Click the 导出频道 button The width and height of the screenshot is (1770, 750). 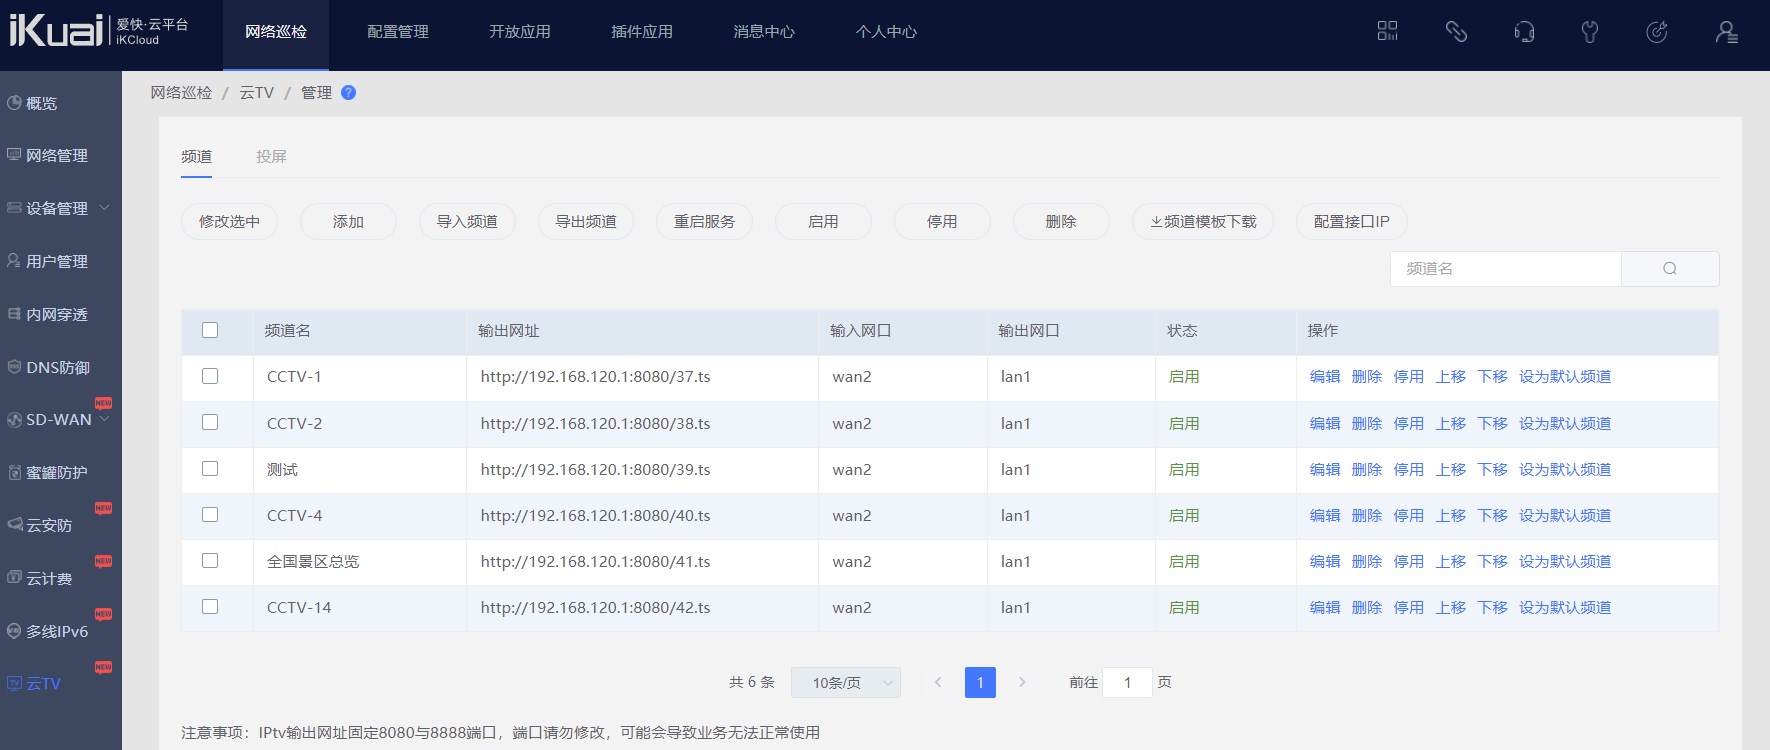[586, 221]
